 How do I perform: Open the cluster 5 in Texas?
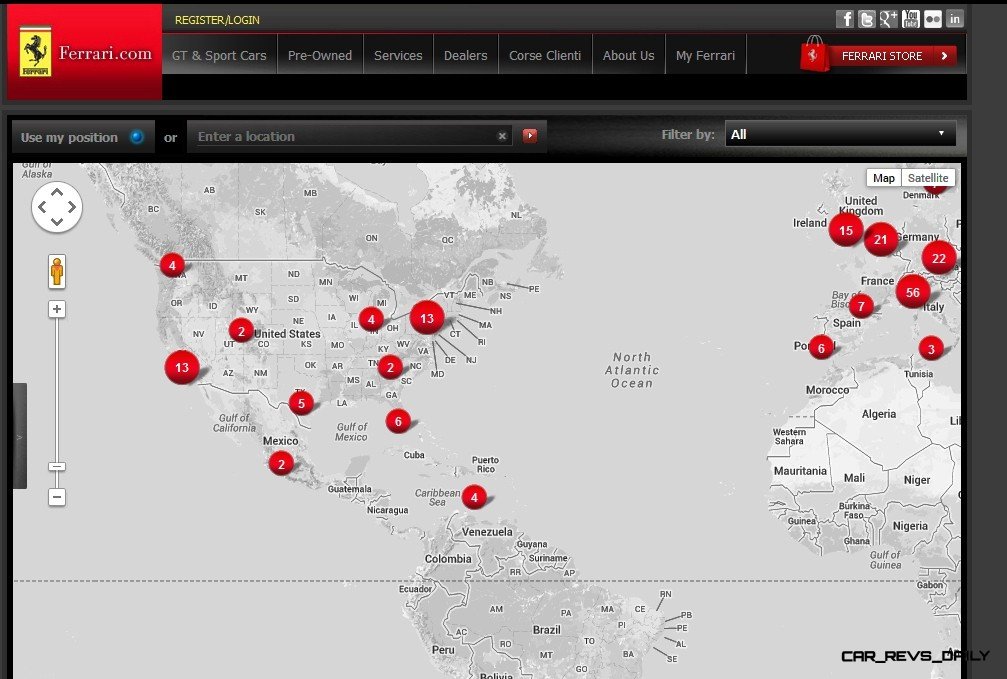coord(301,403)
